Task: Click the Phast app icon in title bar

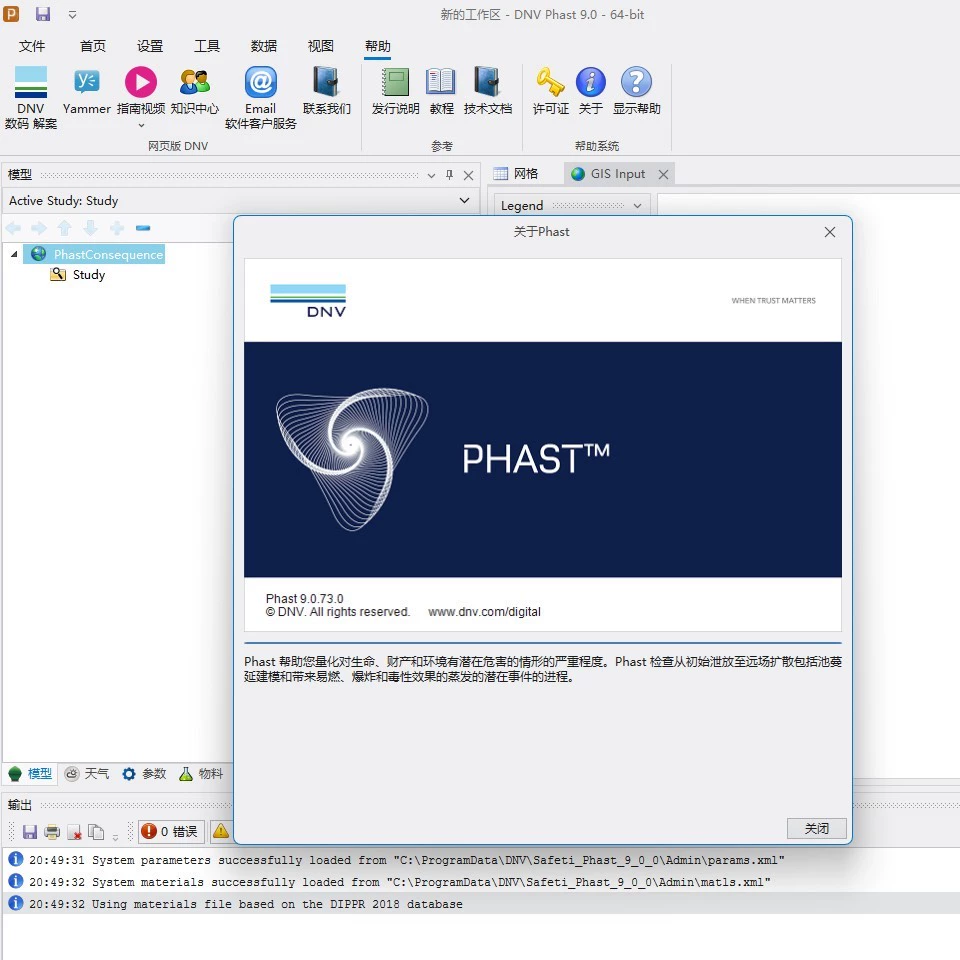Action: pos(12,13)
